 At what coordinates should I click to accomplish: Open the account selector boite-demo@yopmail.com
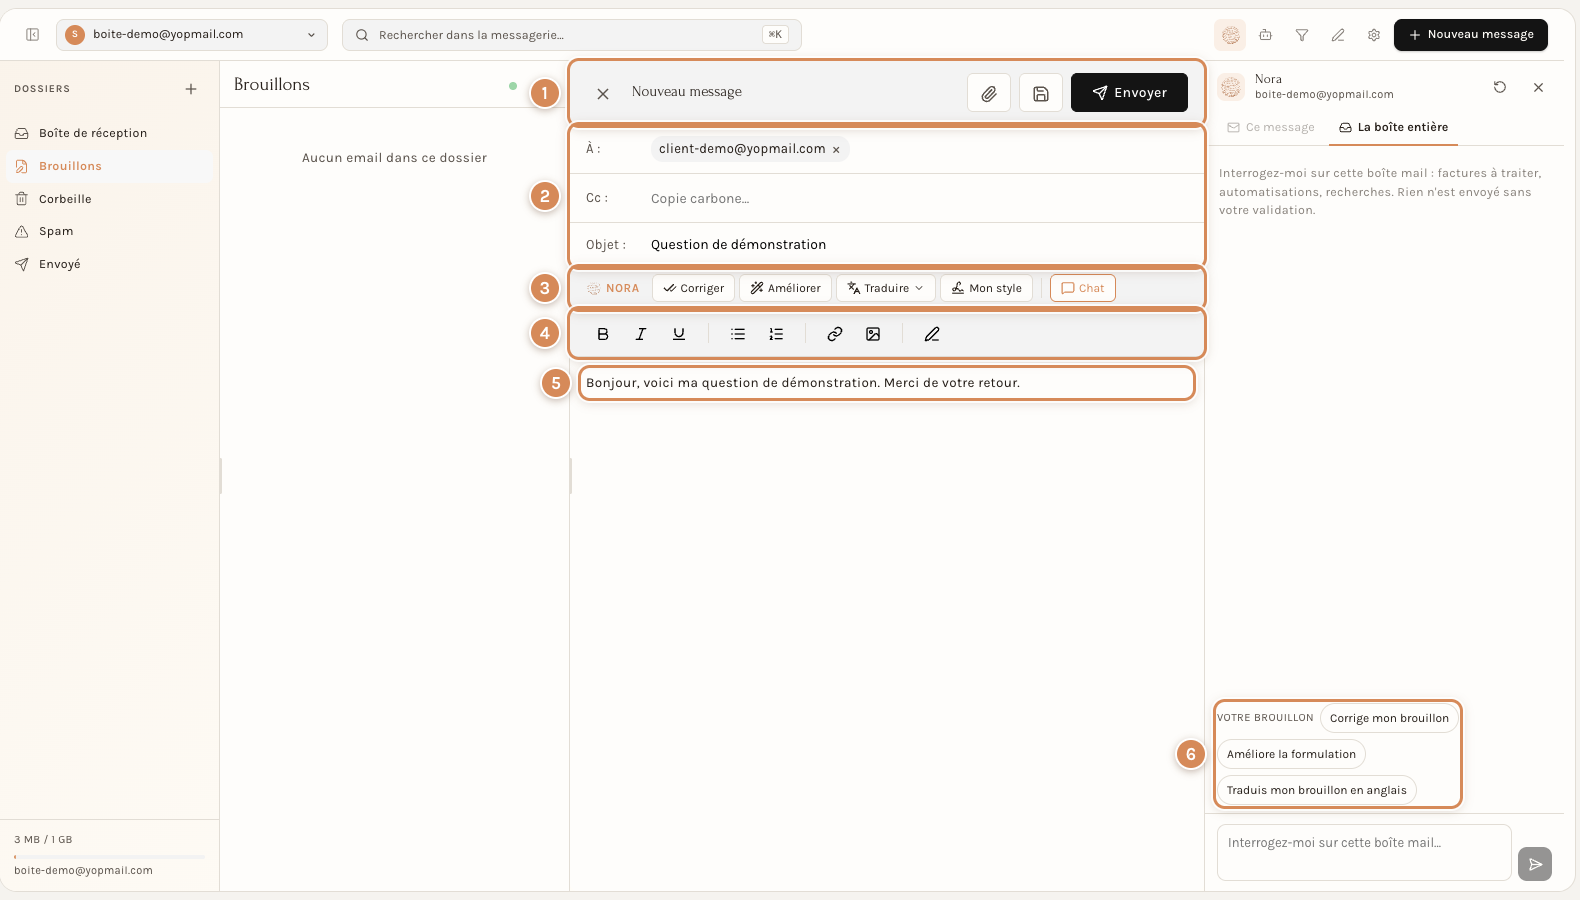pyautogui.click(x=192, y=35)
